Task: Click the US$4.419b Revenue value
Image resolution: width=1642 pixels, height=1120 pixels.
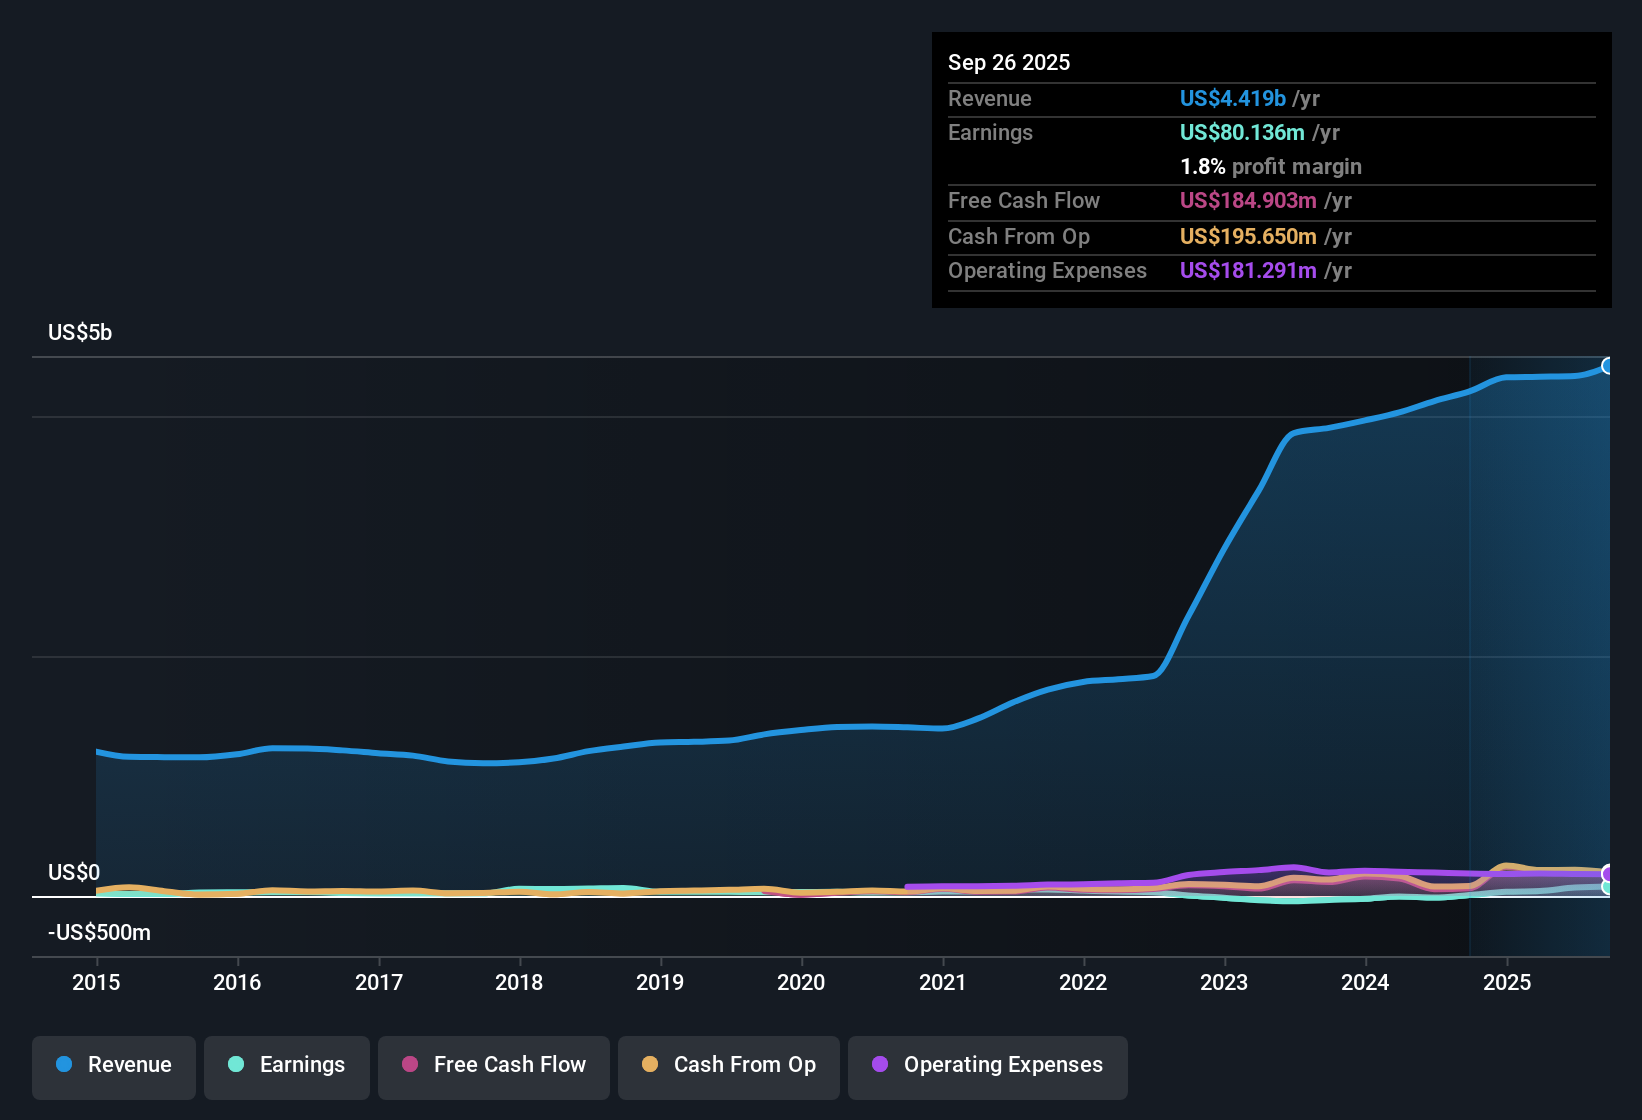Action: pos(1232,98)
